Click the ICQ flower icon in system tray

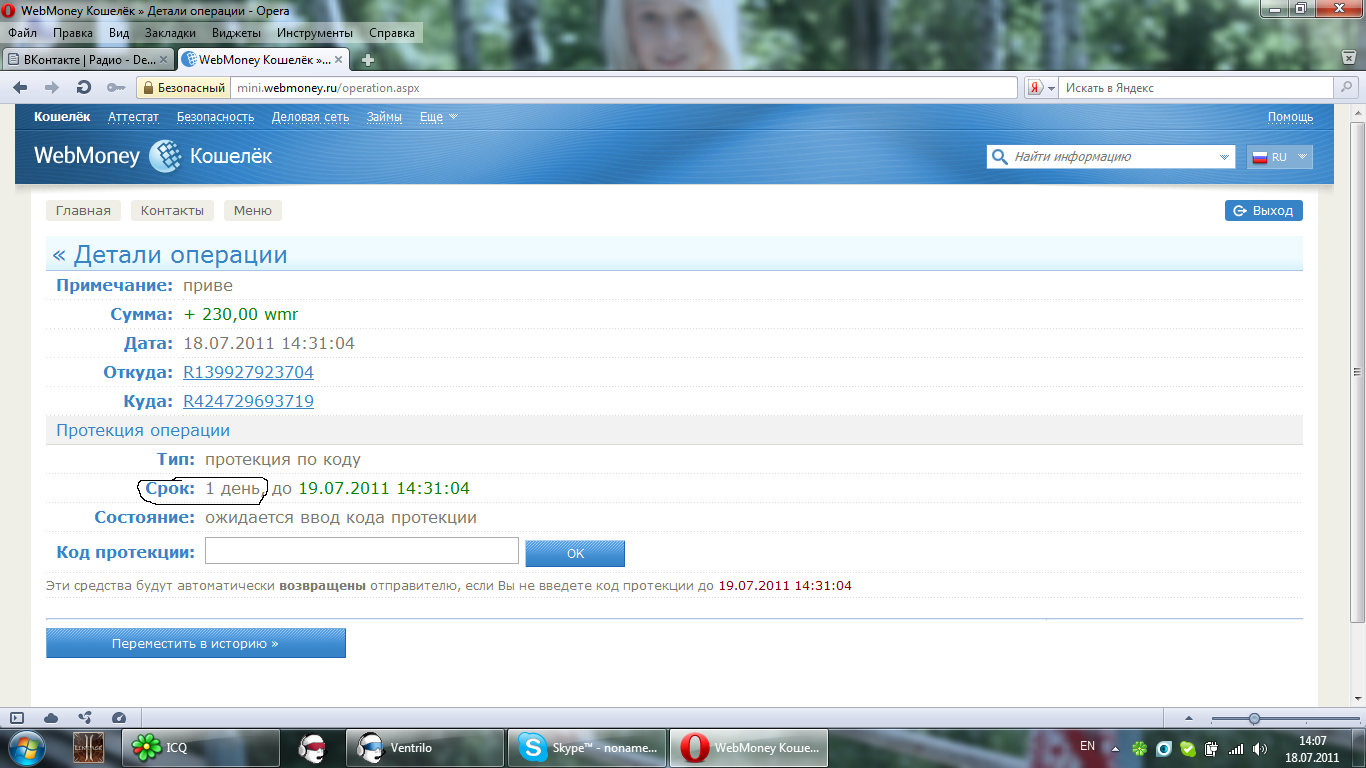point(1139,748)
